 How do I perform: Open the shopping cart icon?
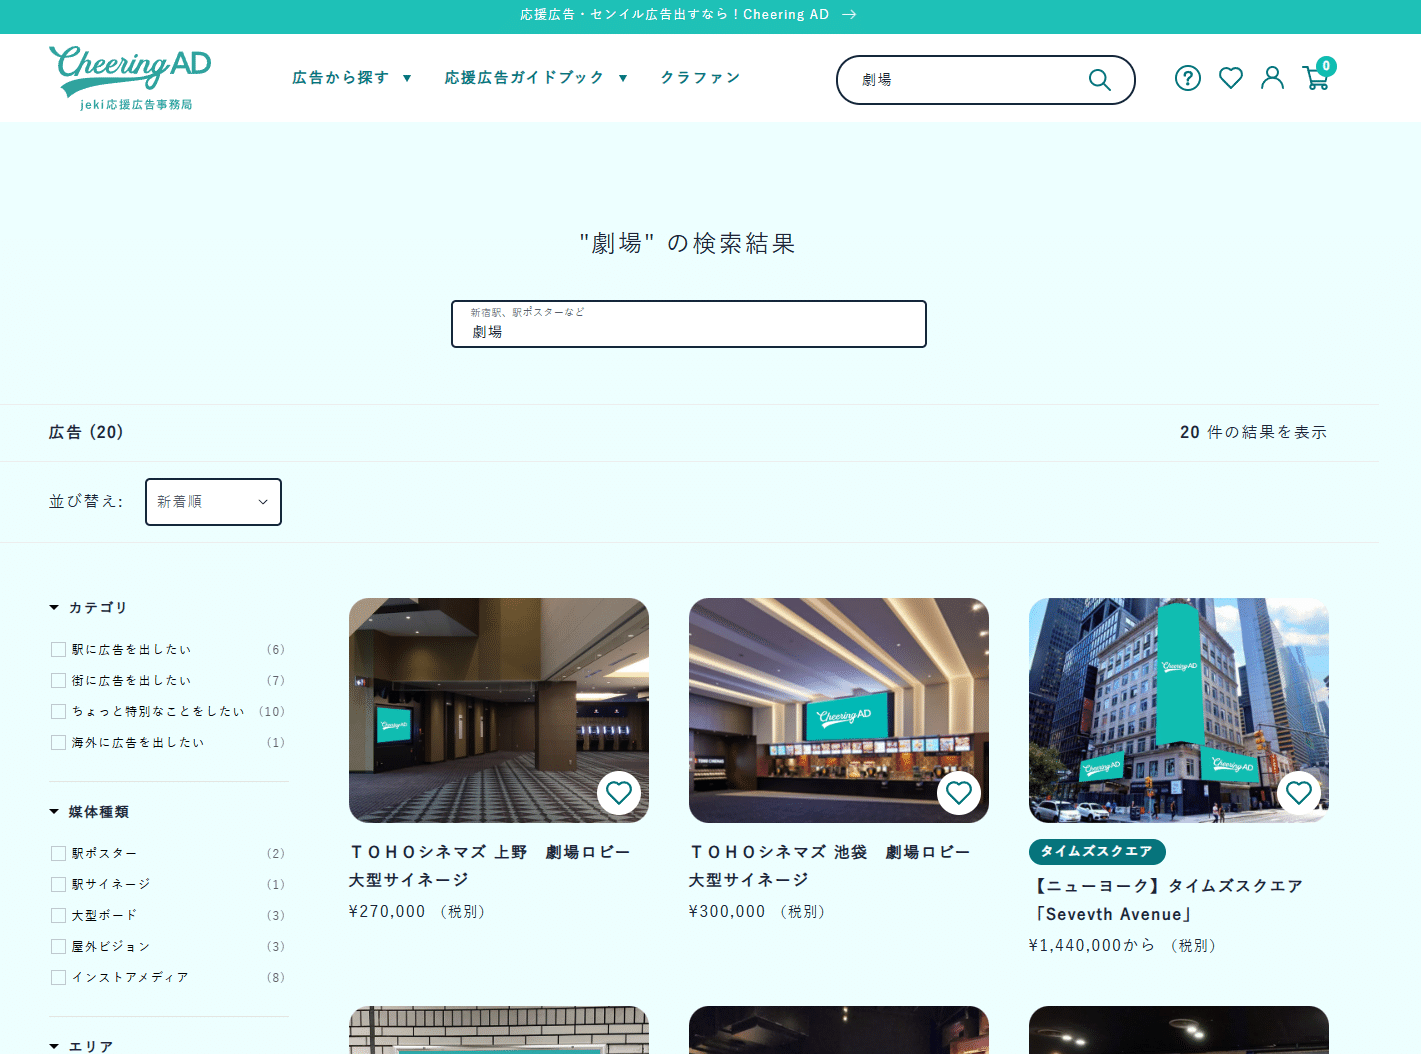pyautogui.click(x=1317, y=76)
